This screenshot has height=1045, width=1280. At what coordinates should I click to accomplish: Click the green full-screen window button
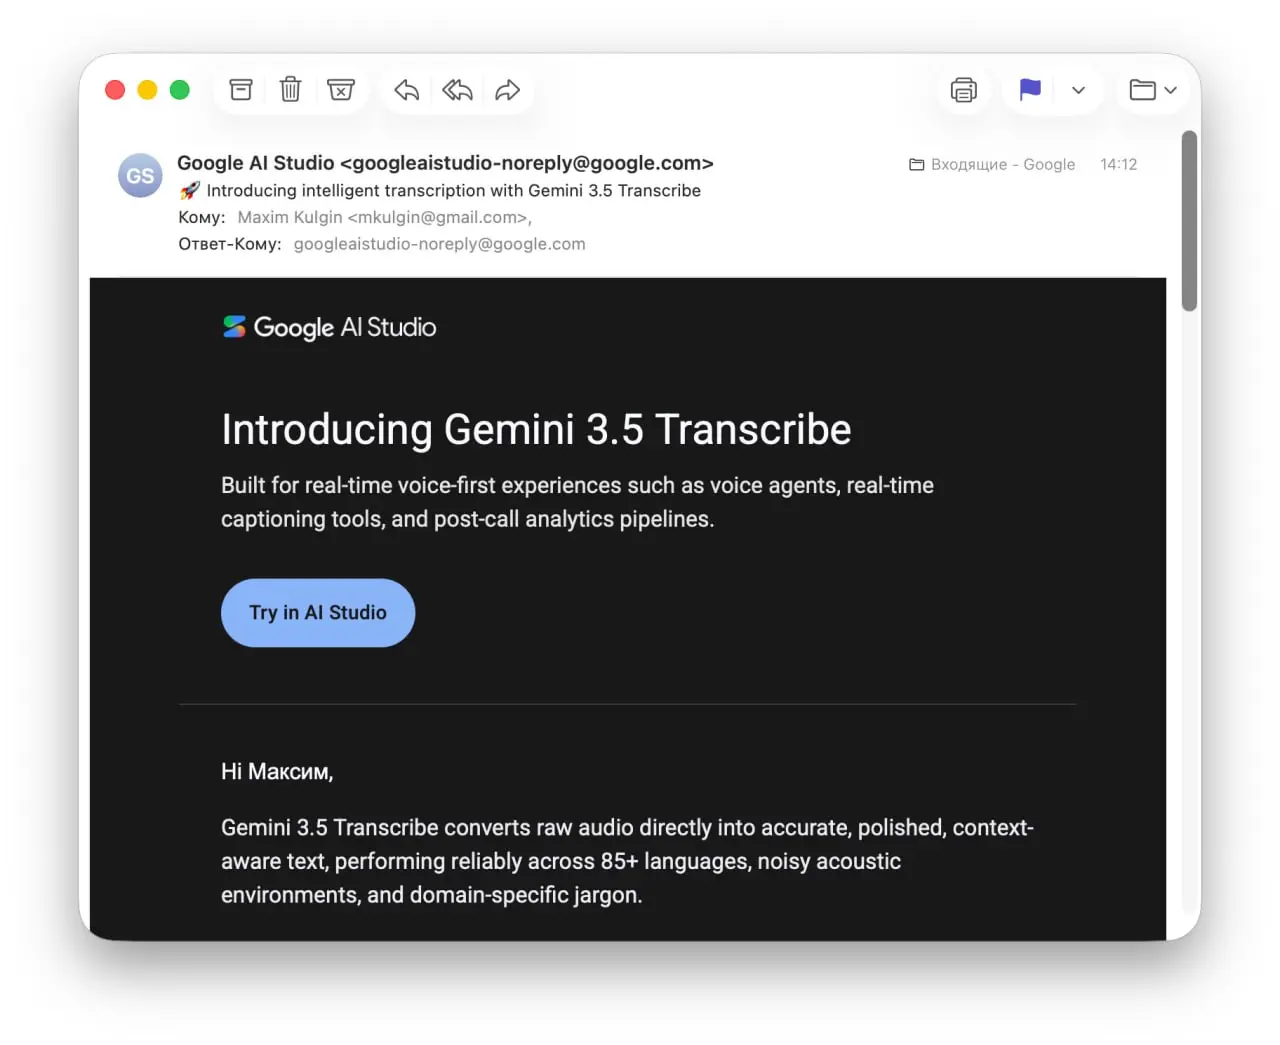180,90
